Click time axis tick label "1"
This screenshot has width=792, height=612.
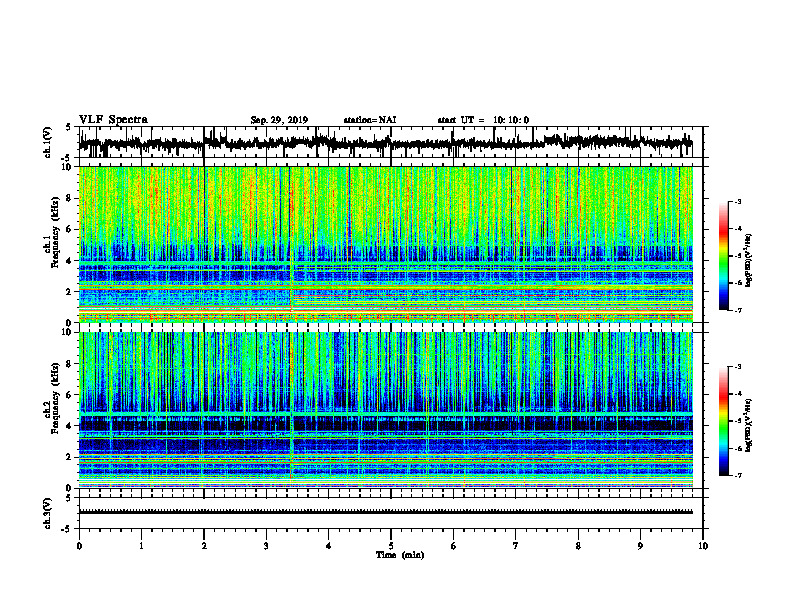(x=141, y=546)
